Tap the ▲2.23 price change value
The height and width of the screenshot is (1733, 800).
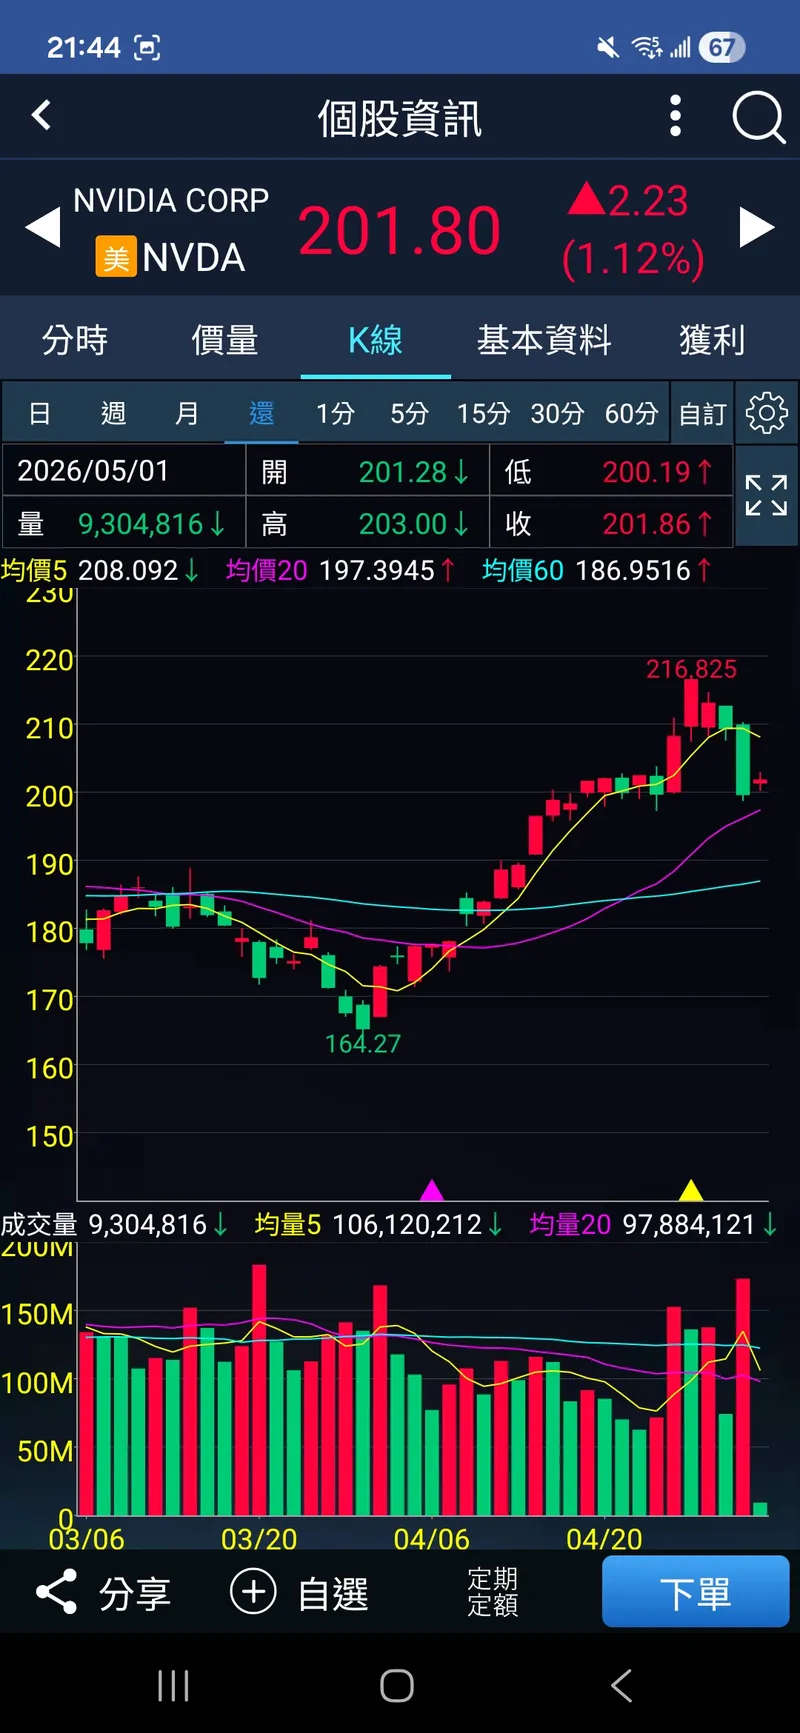(628, 201)
